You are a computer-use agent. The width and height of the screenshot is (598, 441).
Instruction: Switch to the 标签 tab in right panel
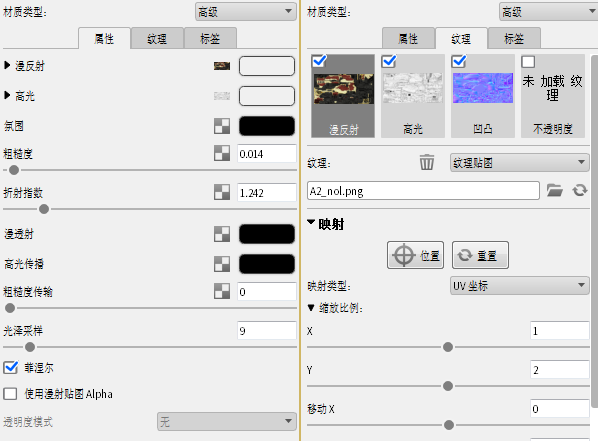[514, 38]
